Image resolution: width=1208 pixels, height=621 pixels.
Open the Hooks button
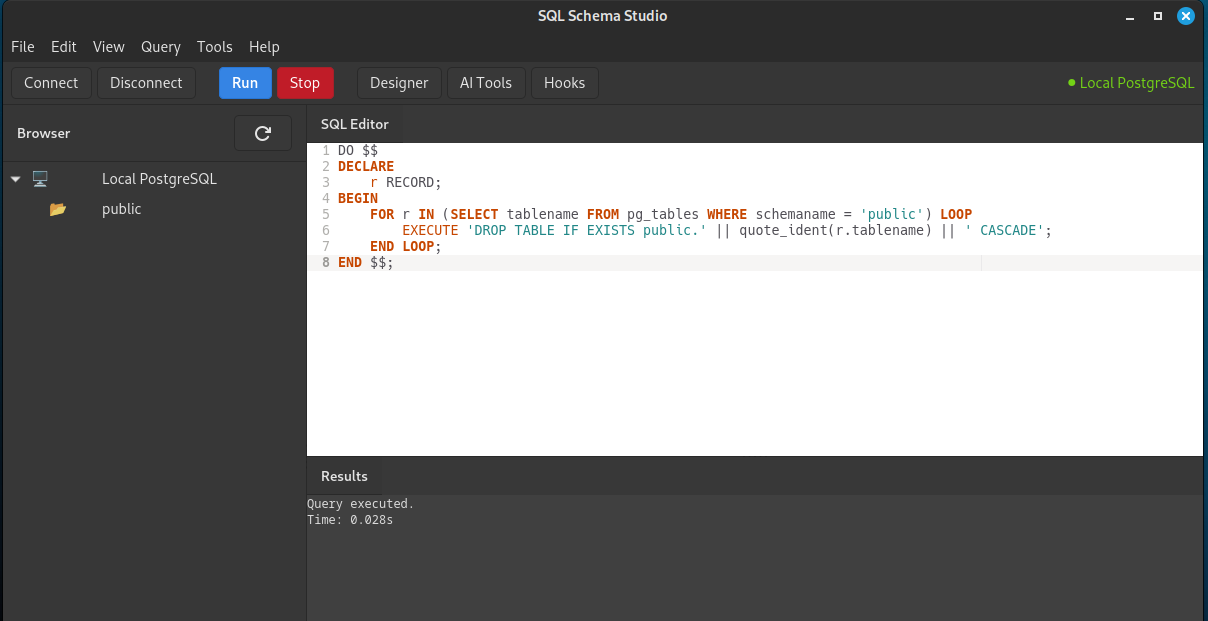pyautogui.click(x=565, y=83)
